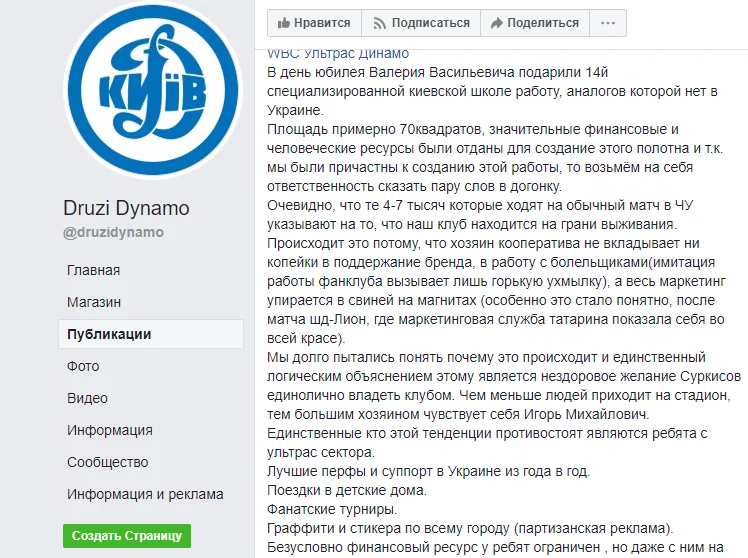Click the line 'Поездки в детские дома'

click(x=345, y=490)
